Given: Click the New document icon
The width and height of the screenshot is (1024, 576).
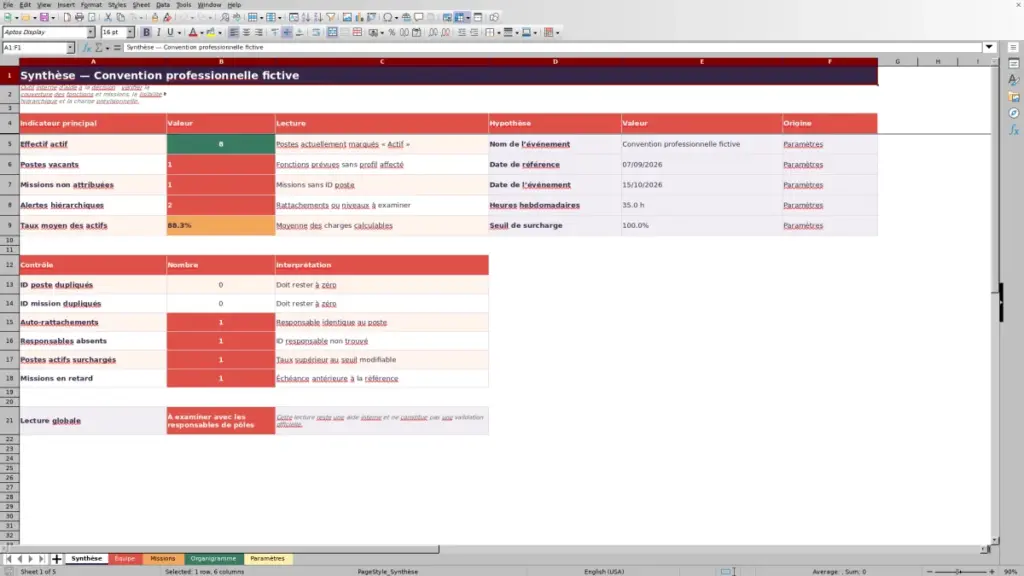Looking at the screenshot, I should [9, 18].
